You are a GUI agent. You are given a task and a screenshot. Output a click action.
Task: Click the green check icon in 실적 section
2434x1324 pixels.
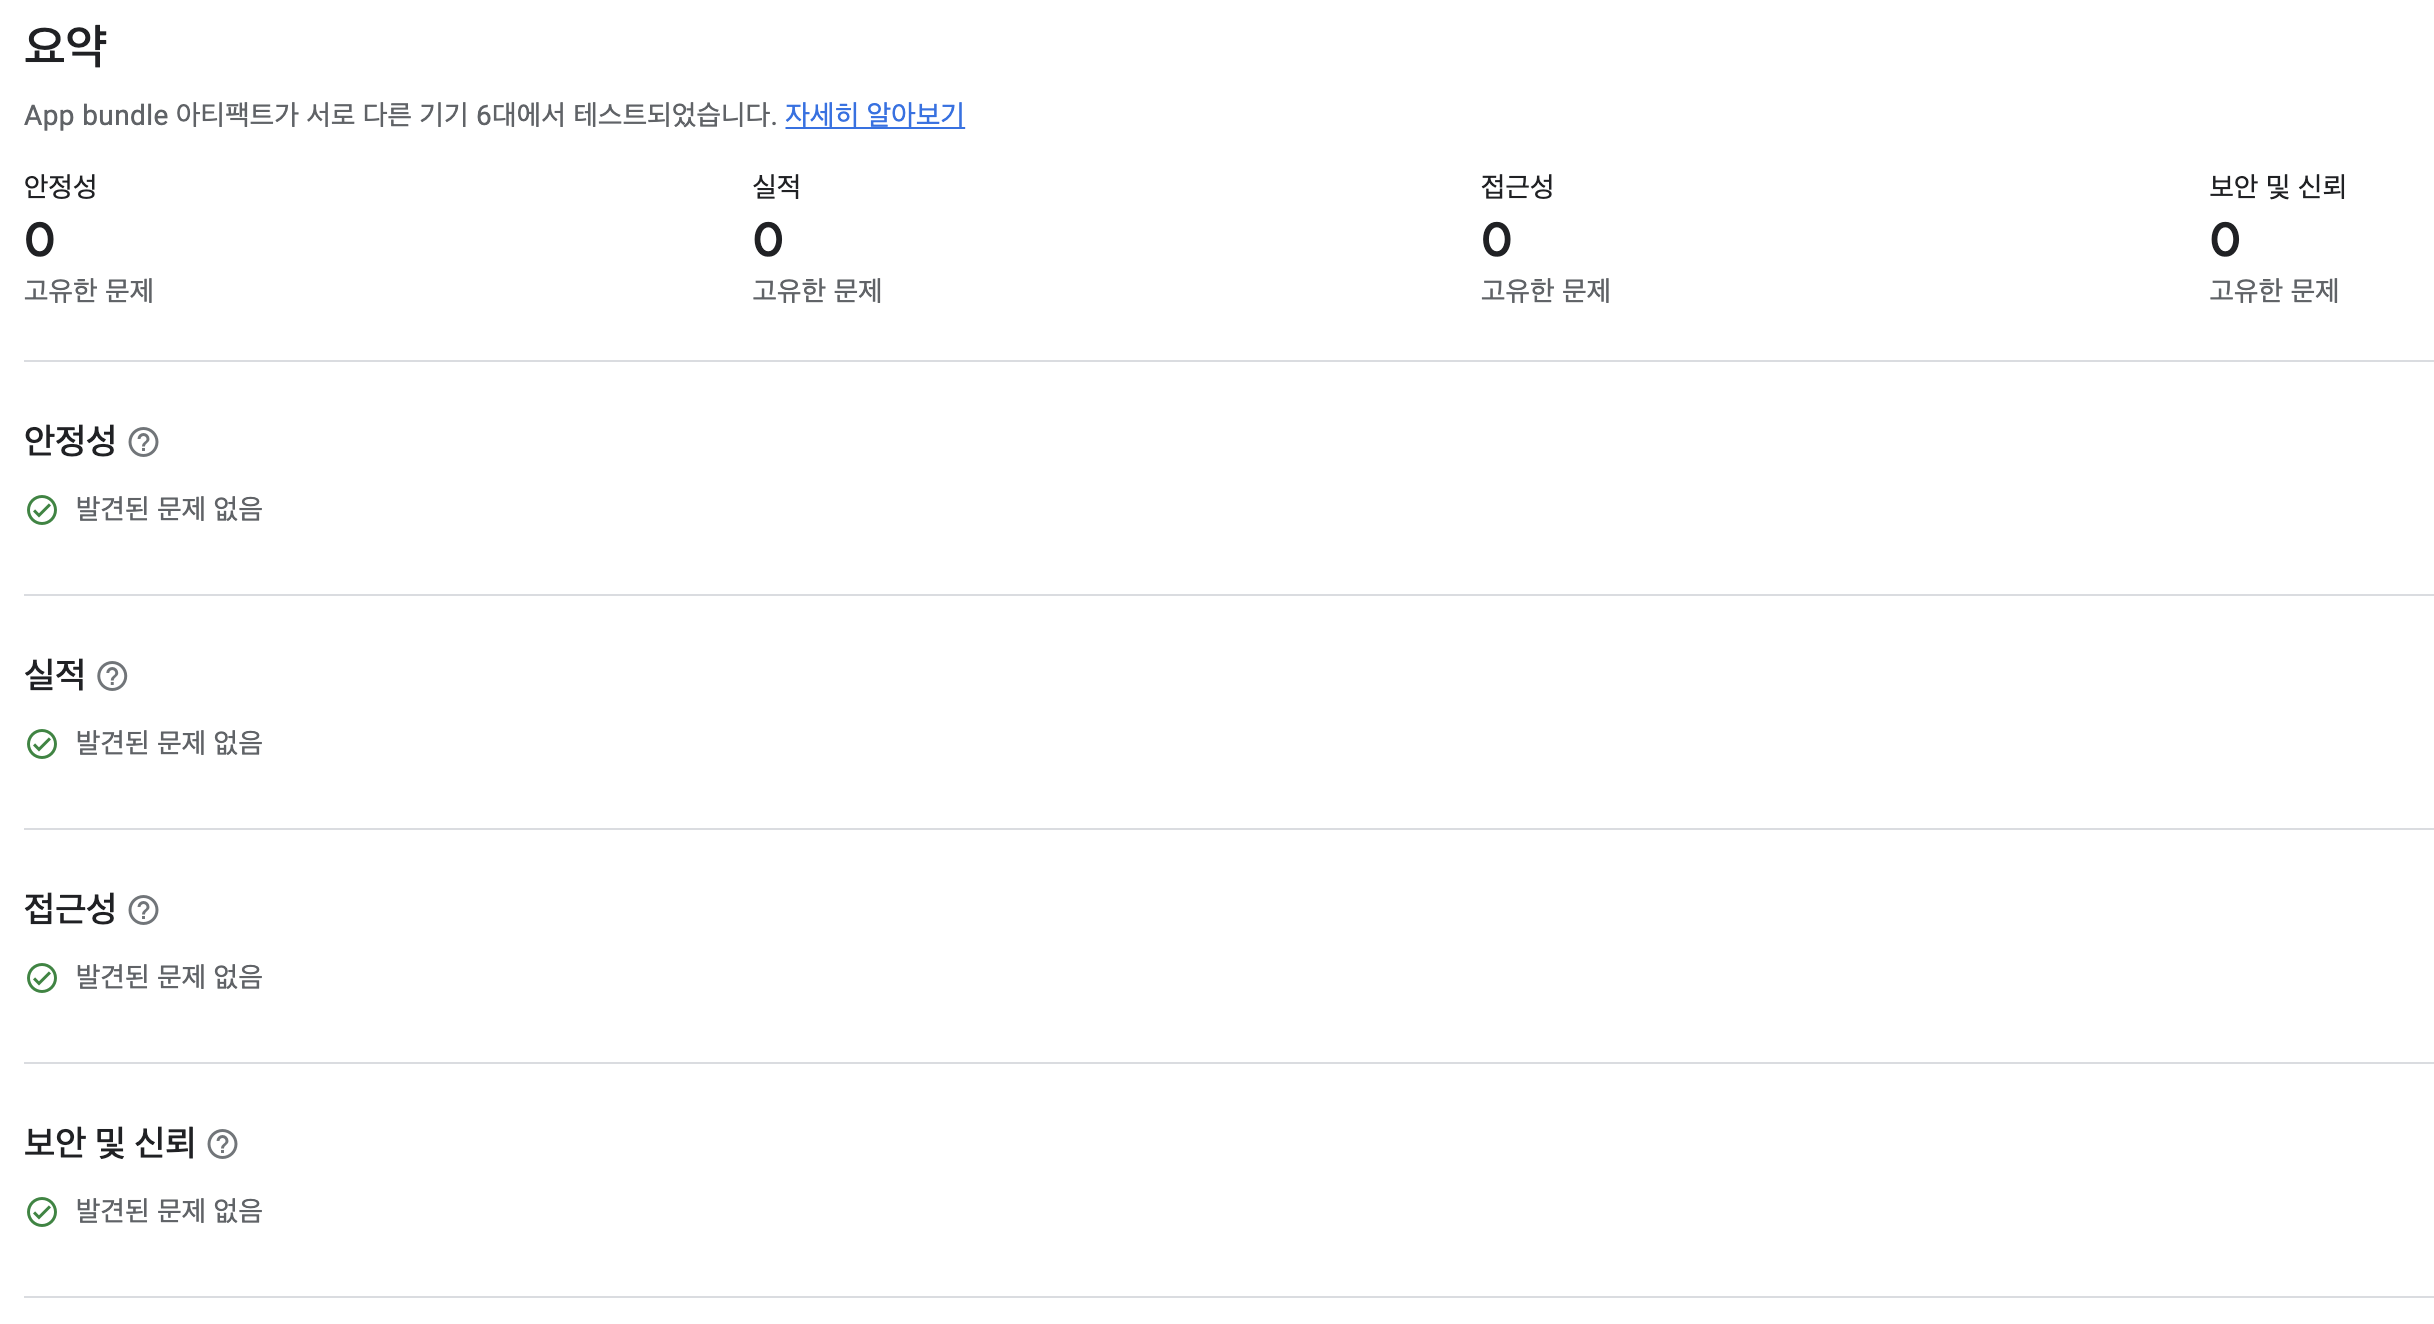42,744
